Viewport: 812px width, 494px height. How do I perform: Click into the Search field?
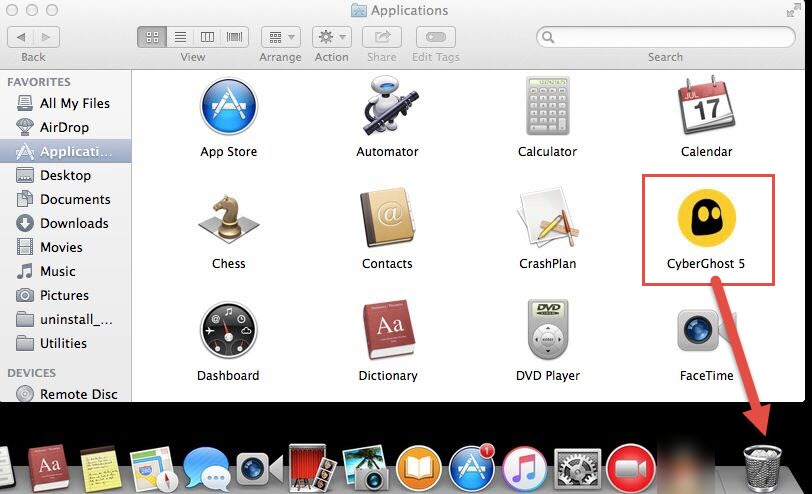tap(665, 37)
